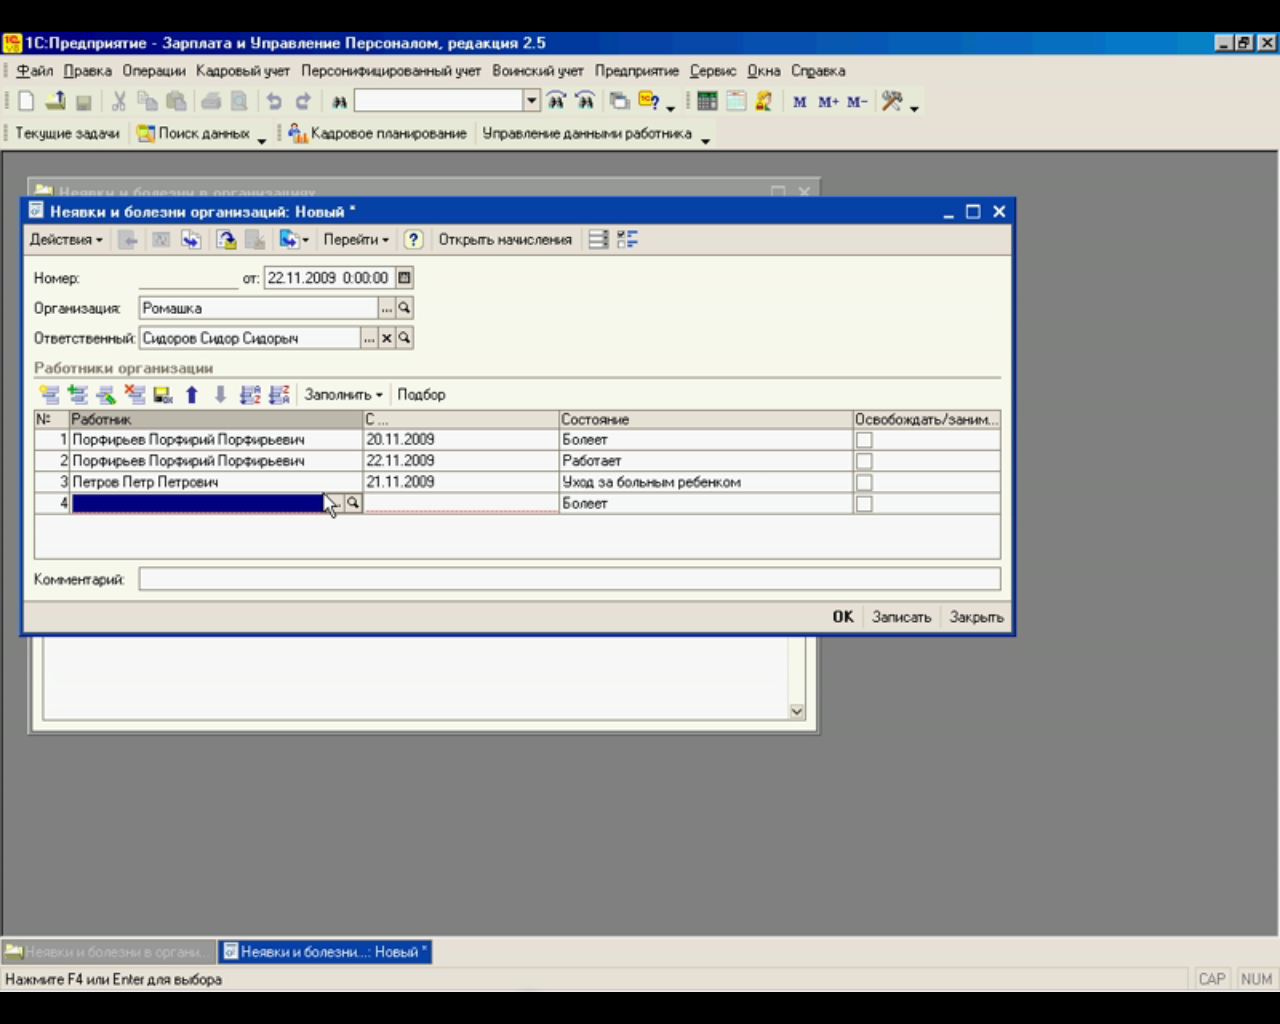Switch to background Неявки и болезни taskbar tab
The width and height of the screenshot is (1280, 1024).
tap(109, 952)
